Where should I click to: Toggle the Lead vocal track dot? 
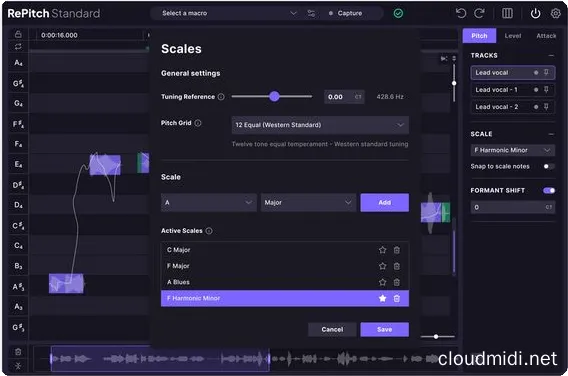[x=536, y=72]
